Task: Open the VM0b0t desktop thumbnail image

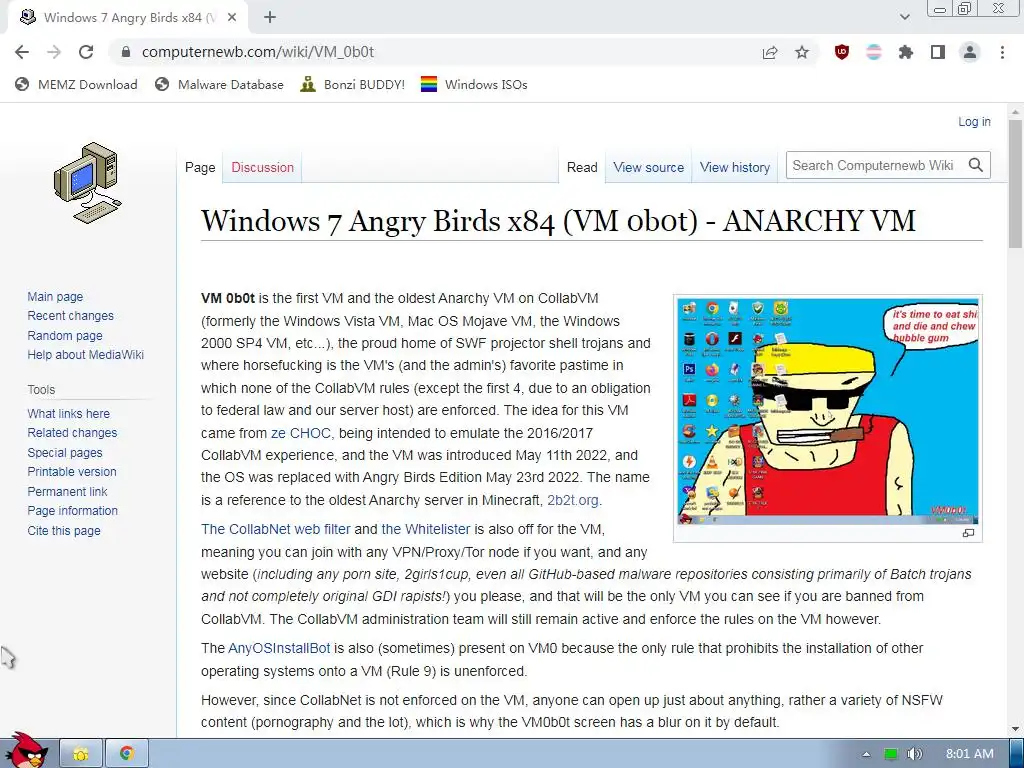Action: (x=827, y=411)
